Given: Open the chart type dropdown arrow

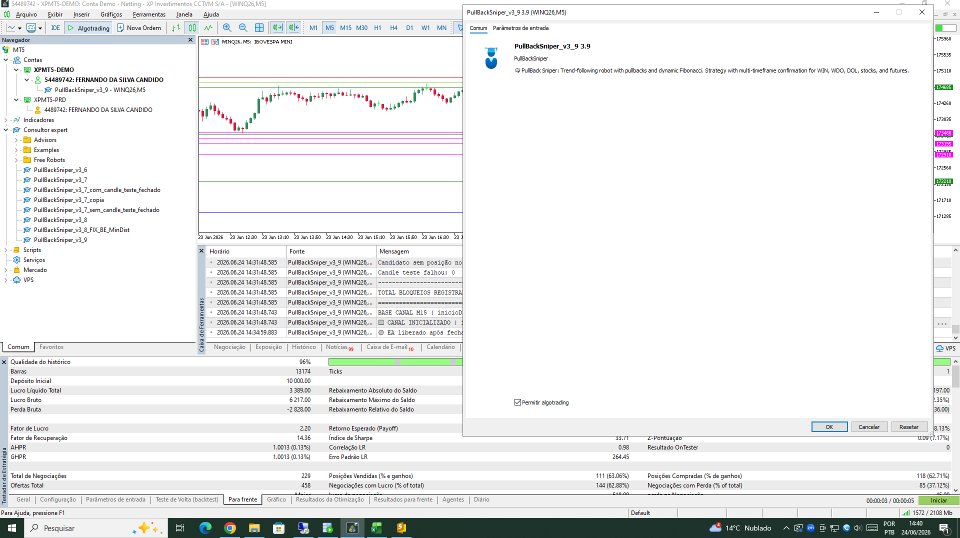Looking at the screenshot, I should [20, 28].
